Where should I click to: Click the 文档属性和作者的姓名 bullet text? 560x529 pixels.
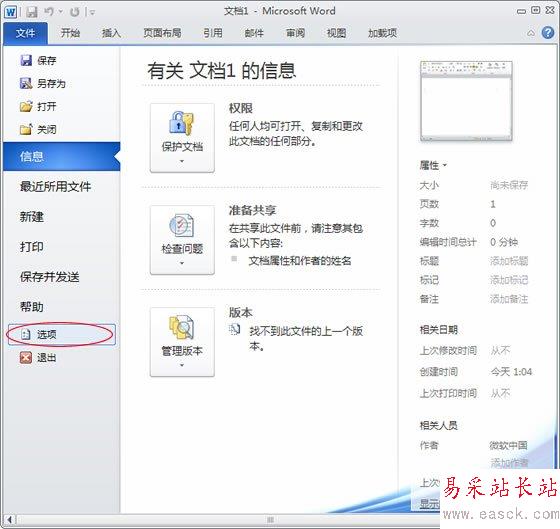tap(300, 261)
